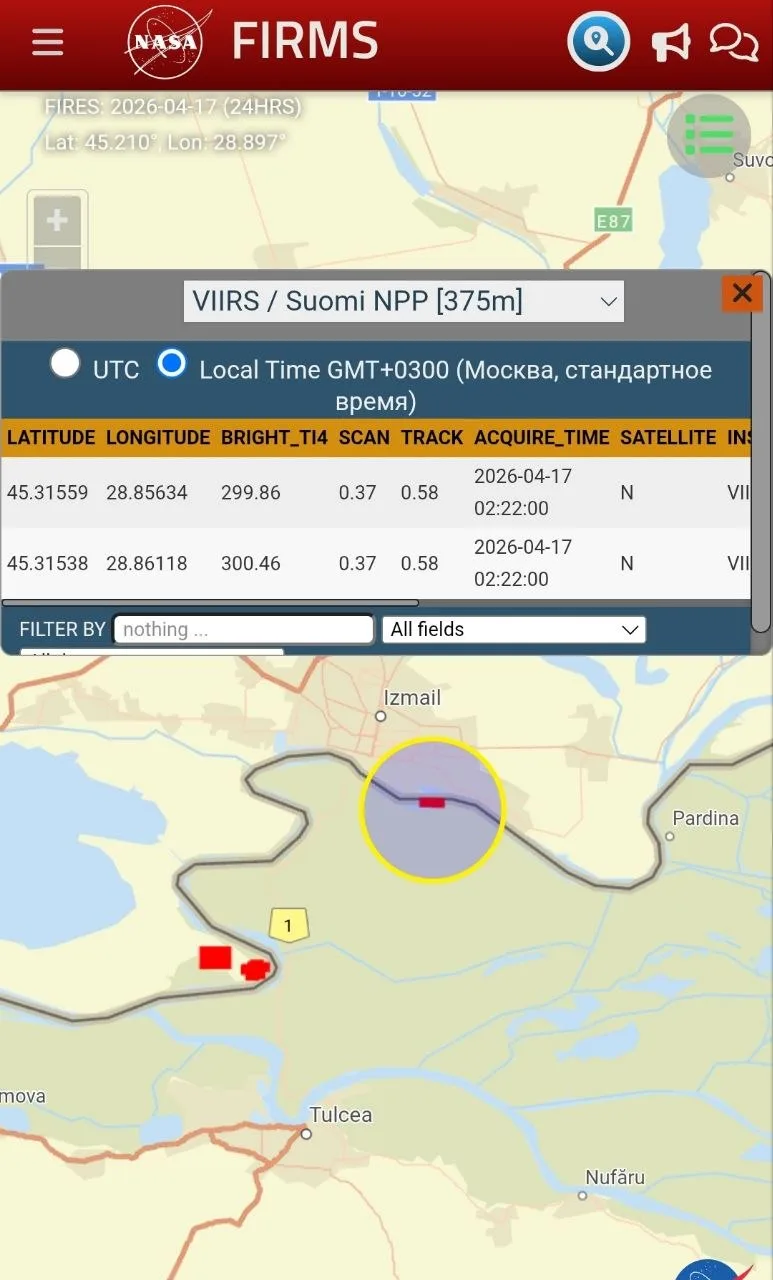Select the Local Time GMT+0300 option
Image resolution: width=773 pixels, height=1280 pixels.
[172, 363]
